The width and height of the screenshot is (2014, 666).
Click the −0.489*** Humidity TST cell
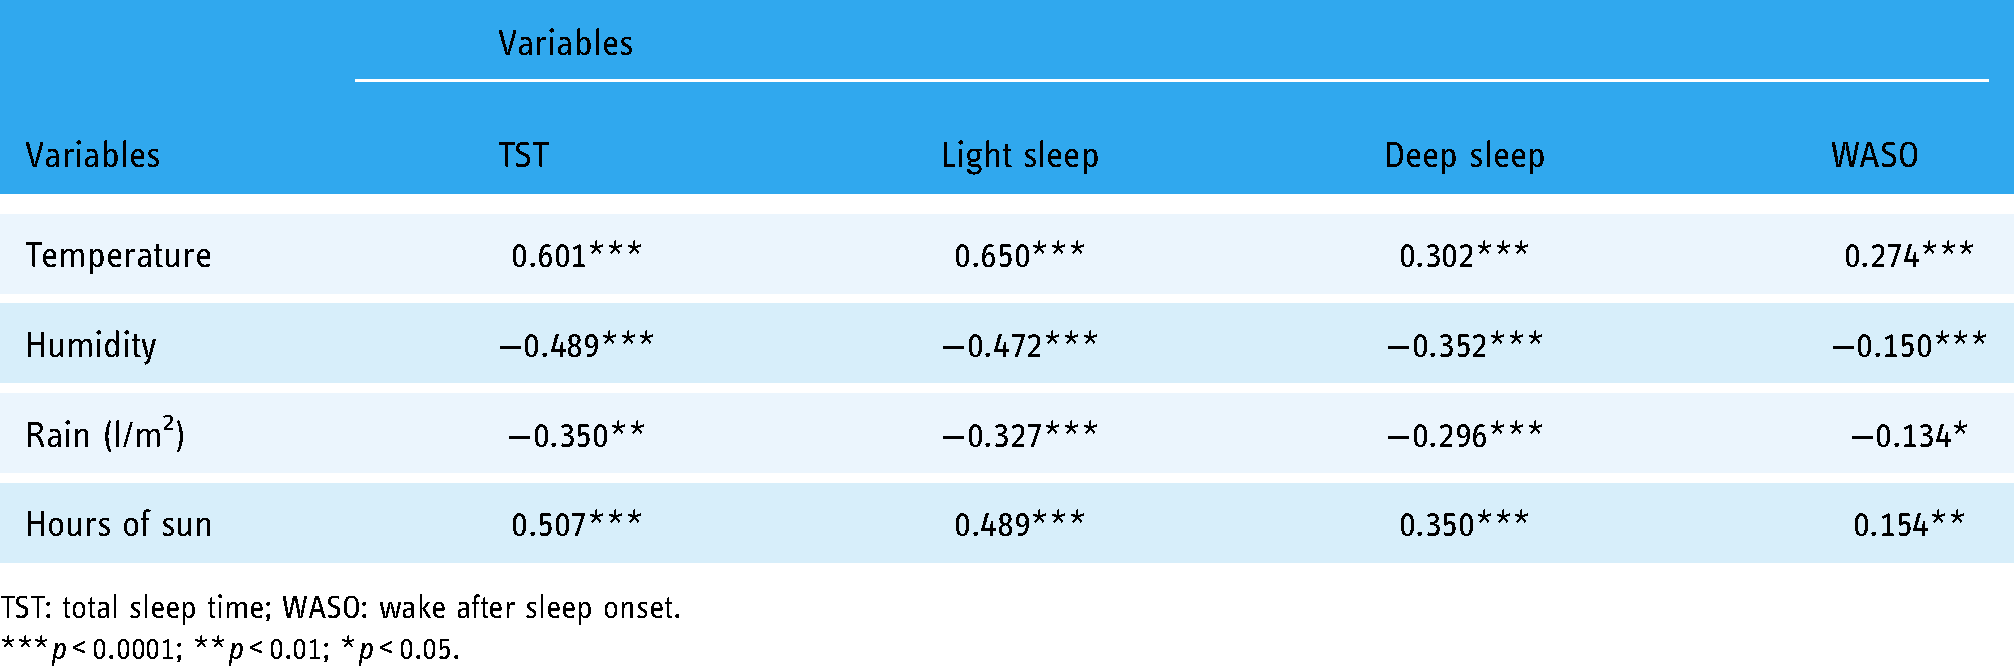(577, 345)
